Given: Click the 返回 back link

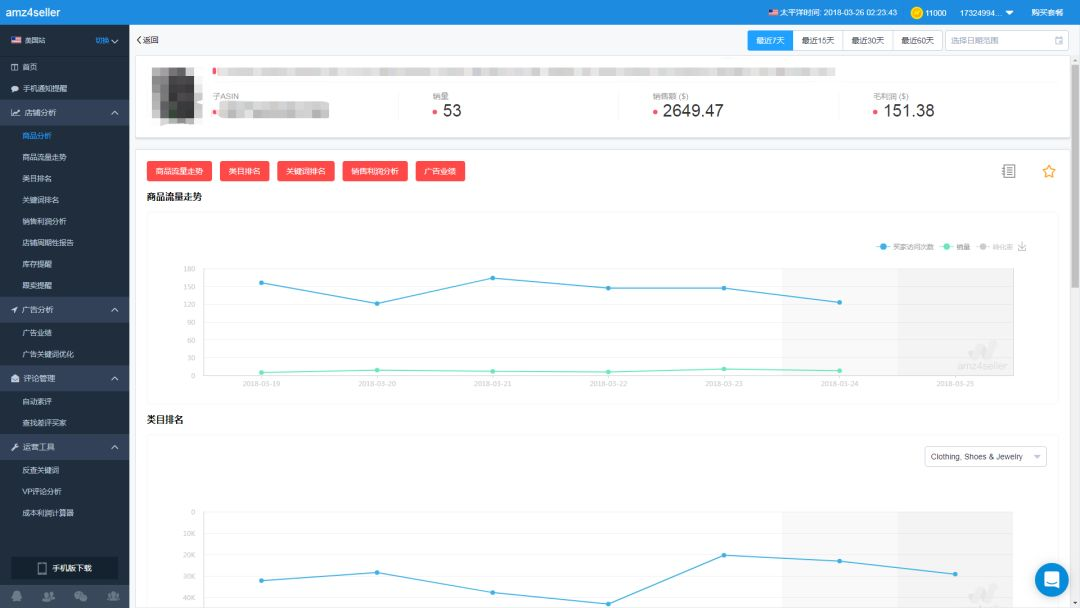Looking at the screenshot, I should coord(147,40).
